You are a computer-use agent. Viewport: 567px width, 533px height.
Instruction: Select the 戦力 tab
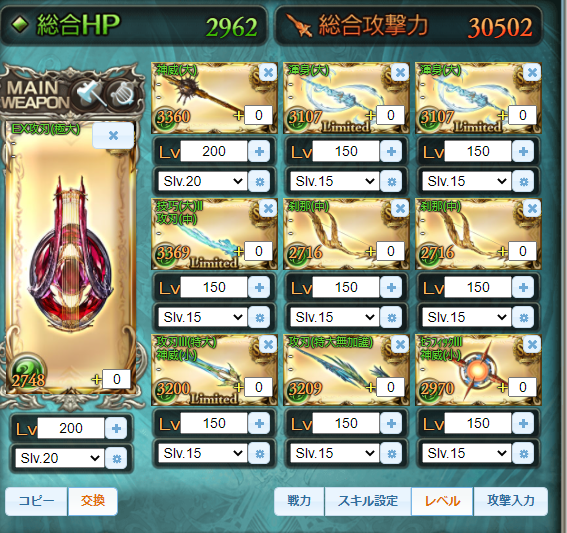(x=299, y=501)
